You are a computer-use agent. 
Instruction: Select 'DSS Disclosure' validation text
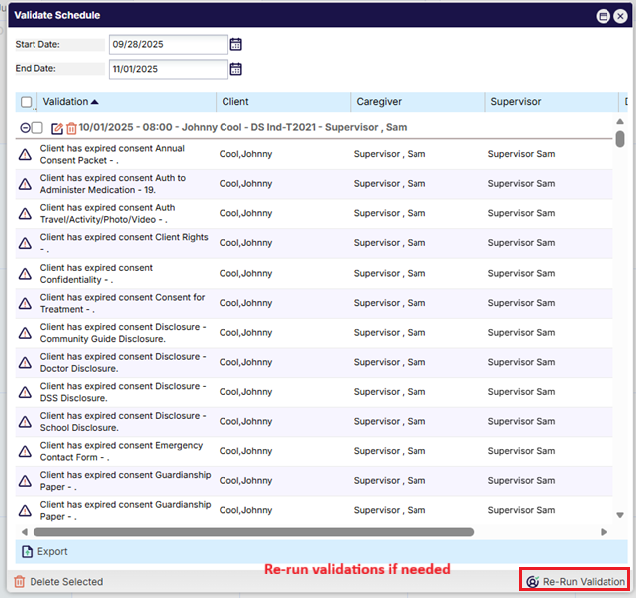pyautogui.click(x=123, y=392)
